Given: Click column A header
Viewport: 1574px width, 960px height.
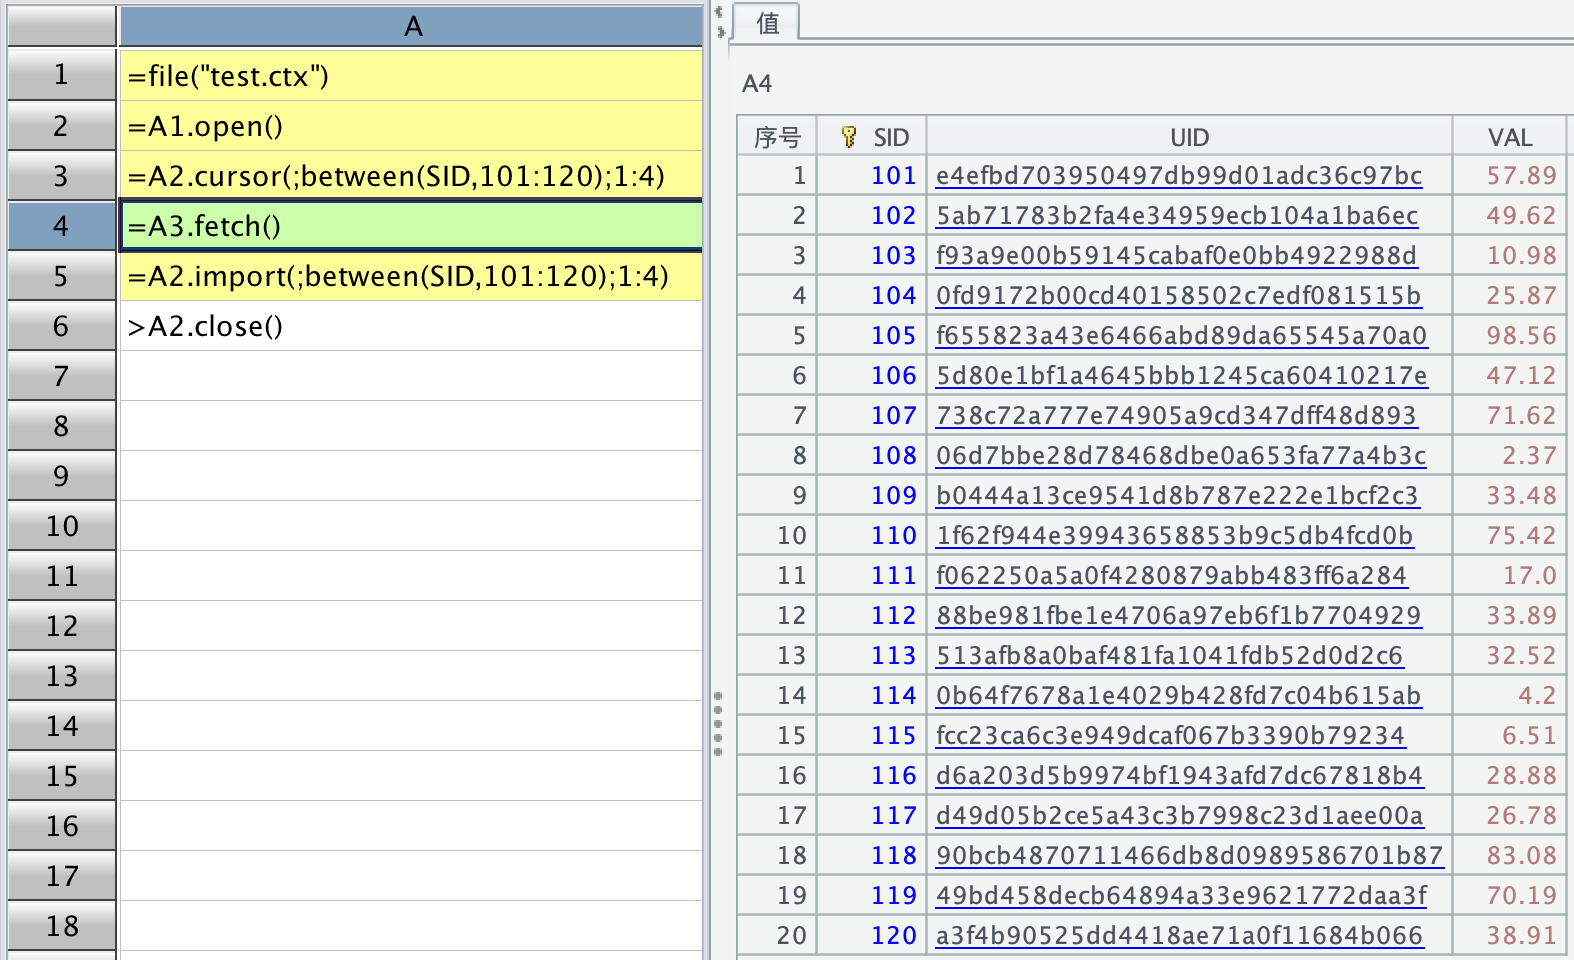Looking at the screenshot, I should [x=412, y=27].
